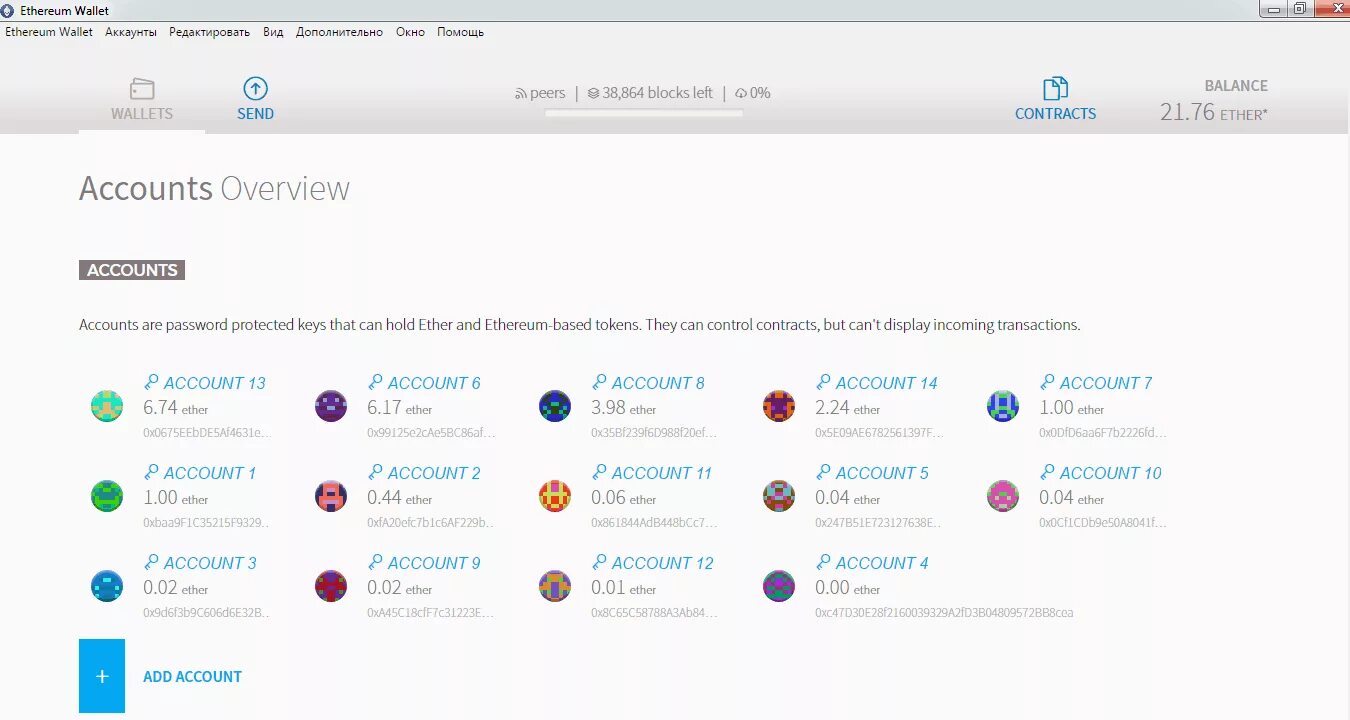Click the Account 14 identicon

(x=779, y=406)
